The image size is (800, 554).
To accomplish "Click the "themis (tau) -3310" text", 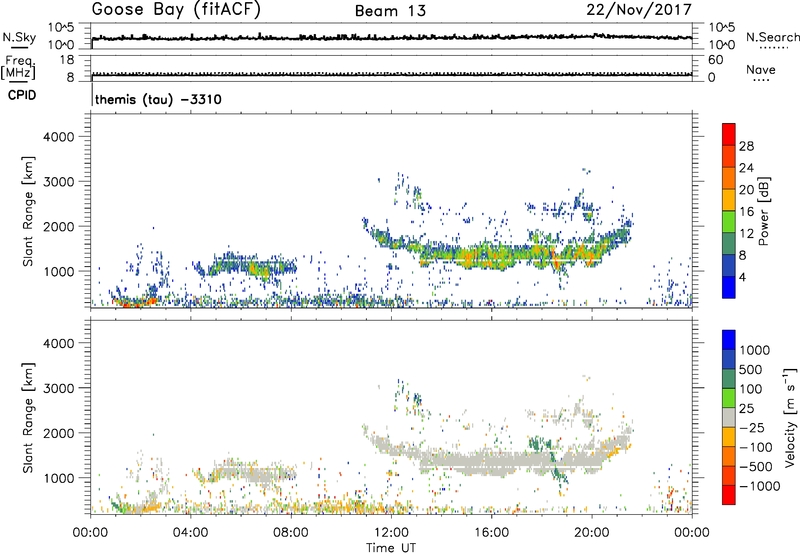I will tap(158, 99).
